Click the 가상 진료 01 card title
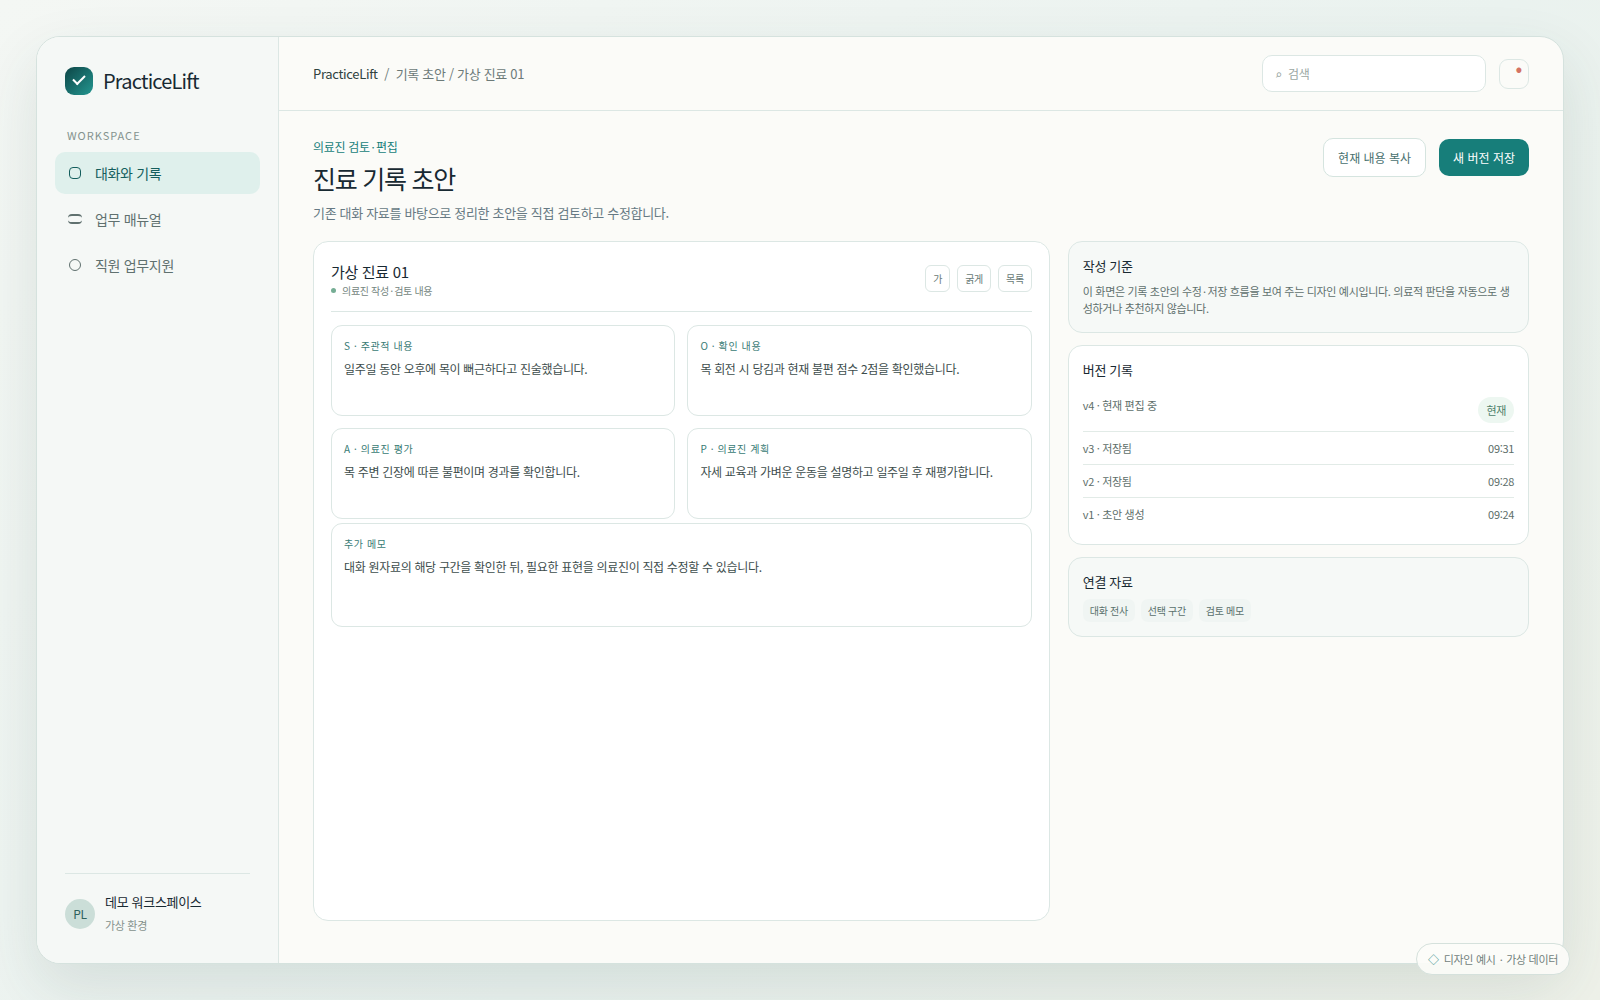1600x1000 pixels. click(370, 272)
